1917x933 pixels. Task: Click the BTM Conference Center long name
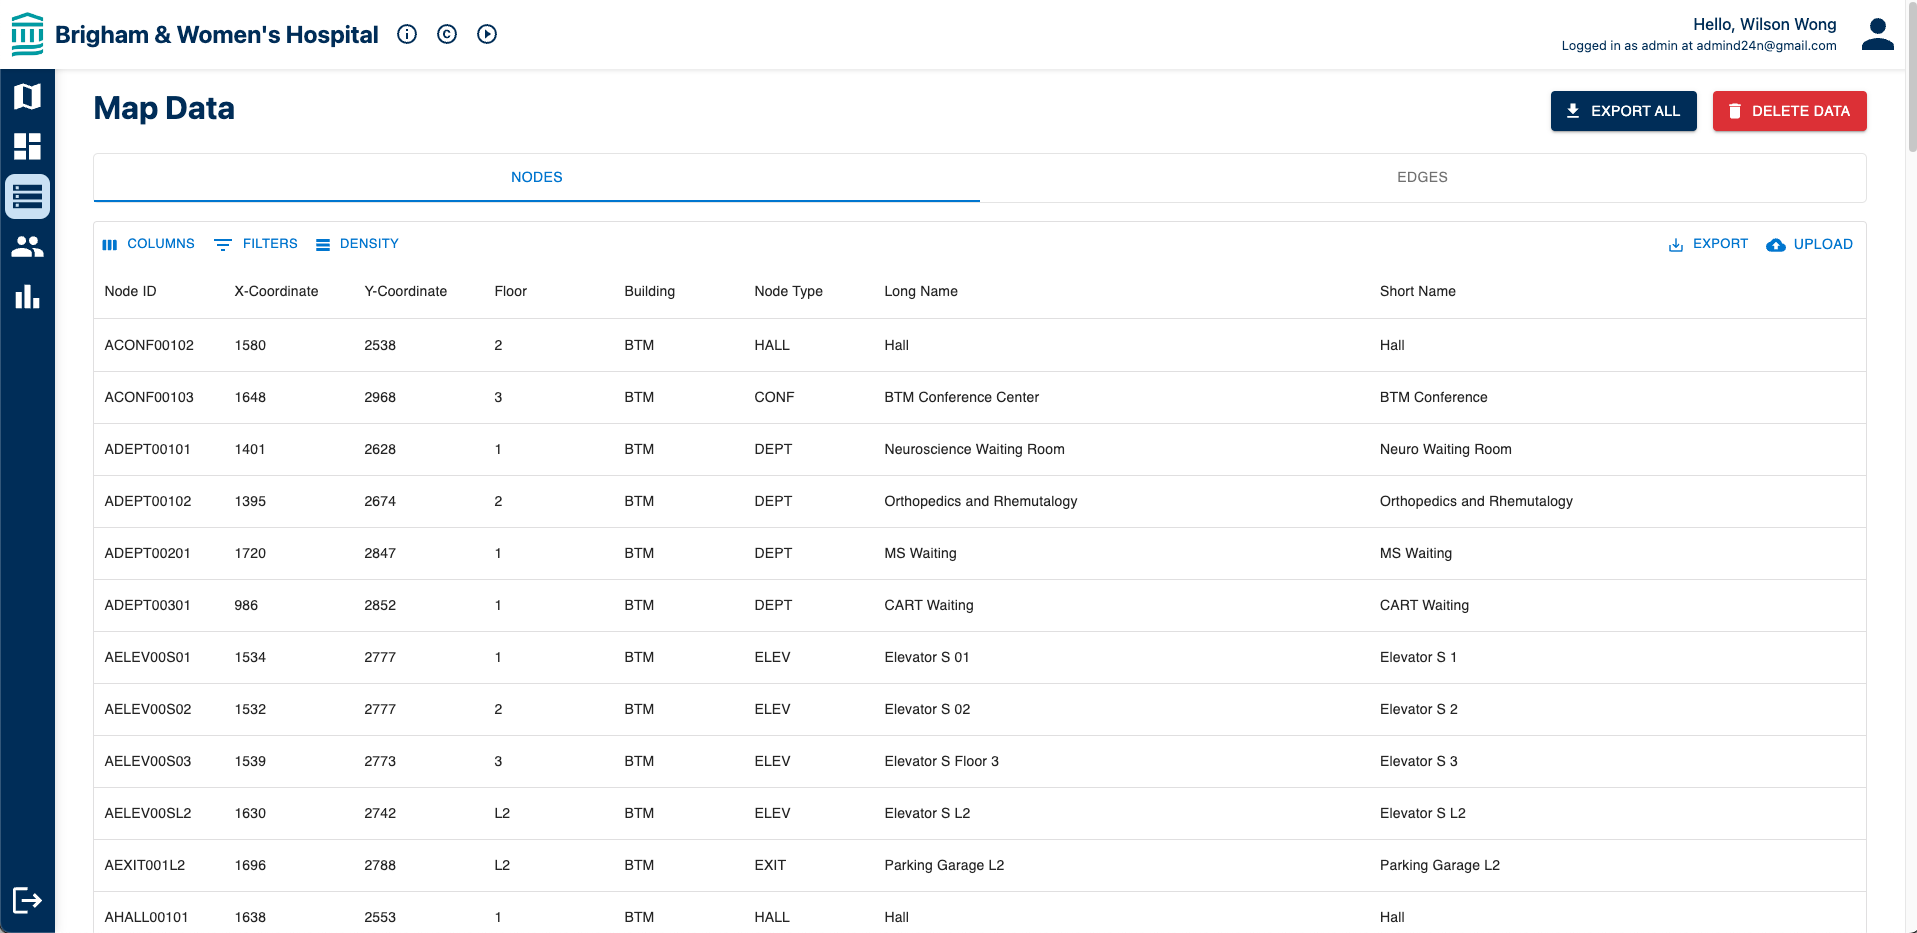tap(961, 397)
